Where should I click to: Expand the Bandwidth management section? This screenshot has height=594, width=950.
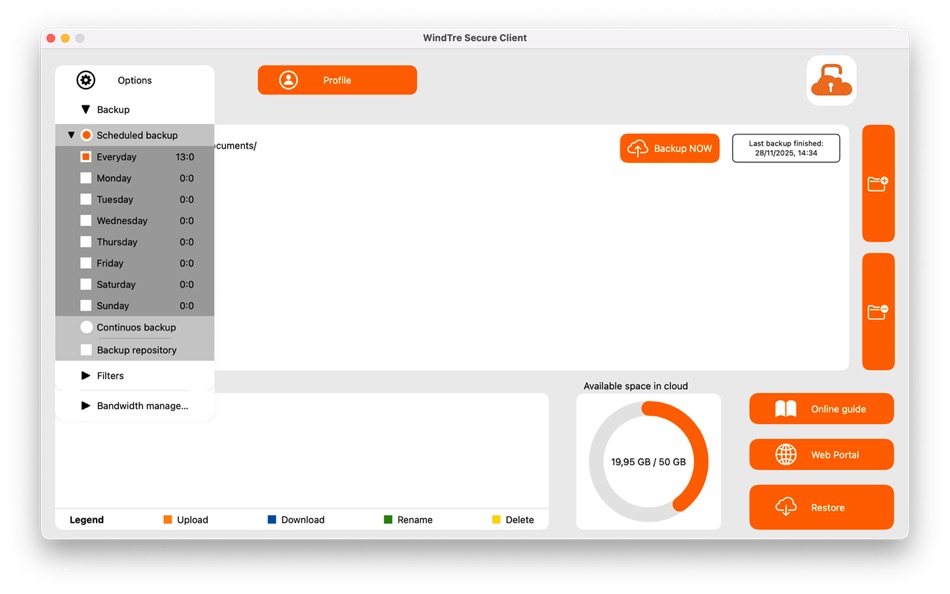(85, 405)
